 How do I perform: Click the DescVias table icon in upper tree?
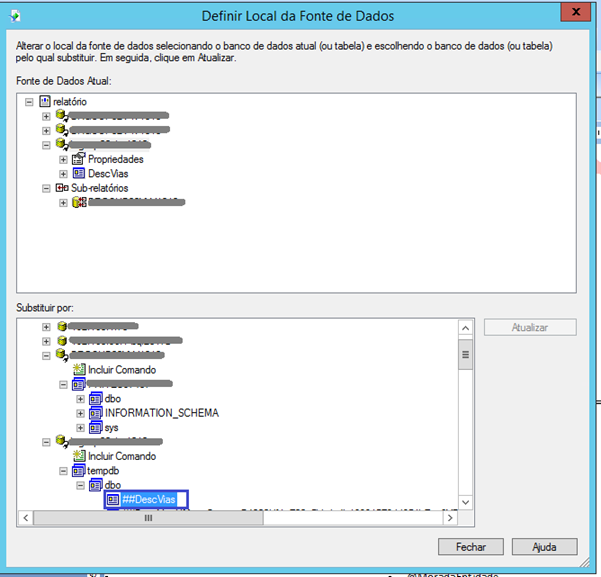[x=79, y=173]
